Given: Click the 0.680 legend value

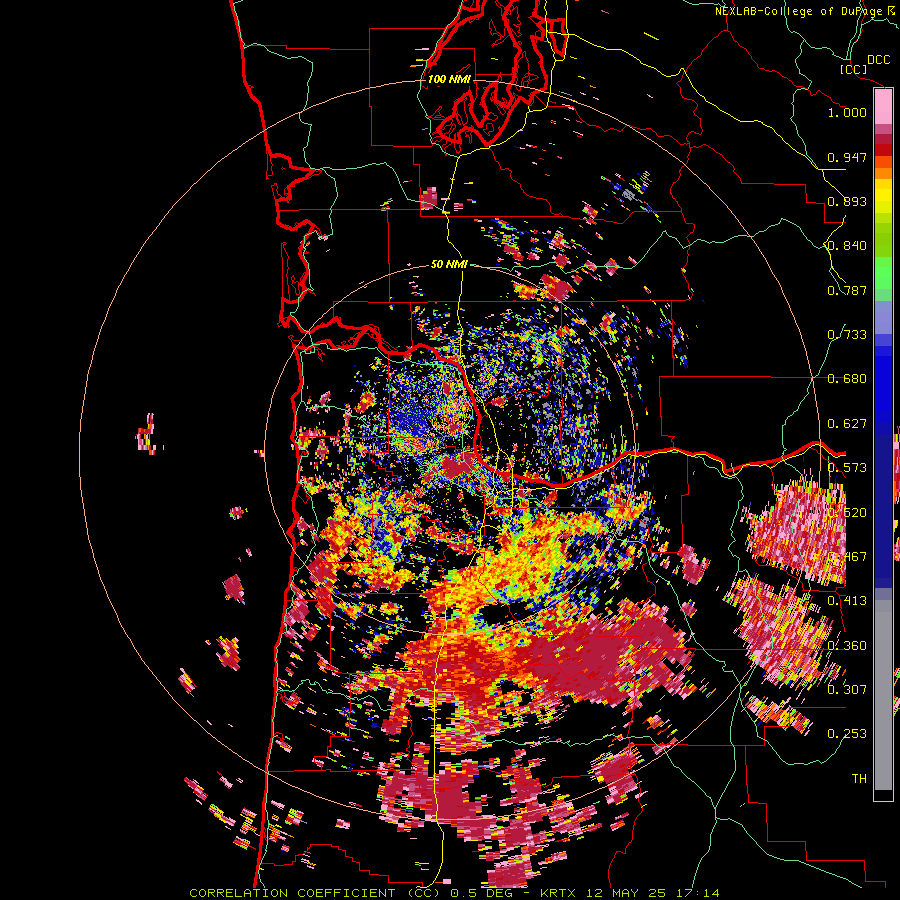Looking at the screenshot, I should point(847,379).
